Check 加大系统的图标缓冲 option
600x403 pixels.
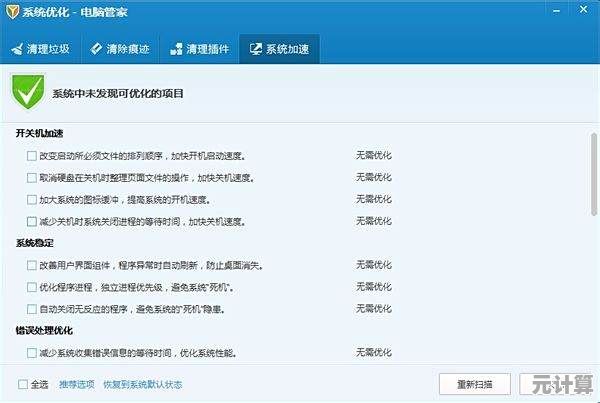click(x=31, y=200)
